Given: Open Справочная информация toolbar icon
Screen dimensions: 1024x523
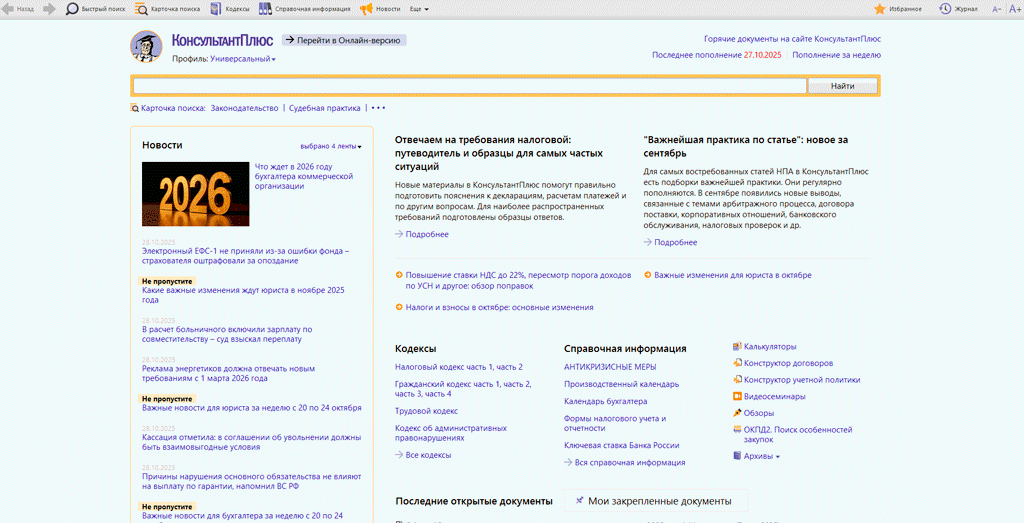Looking at the screenshot, I should click(x=265, y=9).
